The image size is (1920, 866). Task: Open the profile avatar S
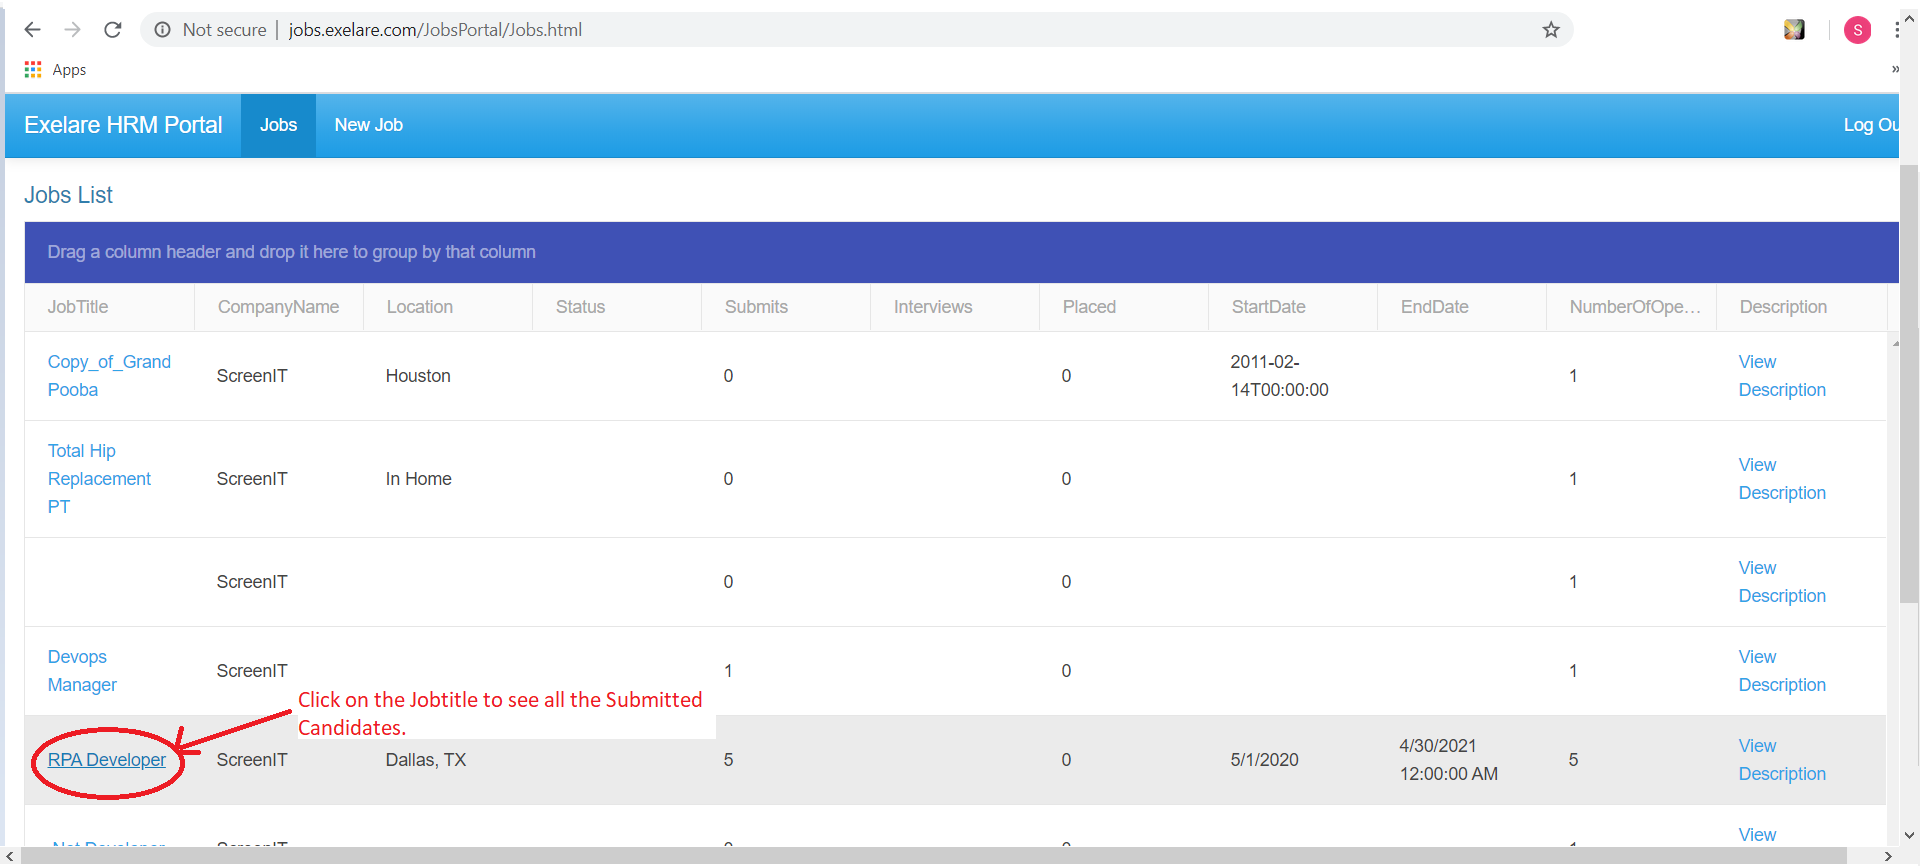pyautogui.click(x=1857, y=30)
